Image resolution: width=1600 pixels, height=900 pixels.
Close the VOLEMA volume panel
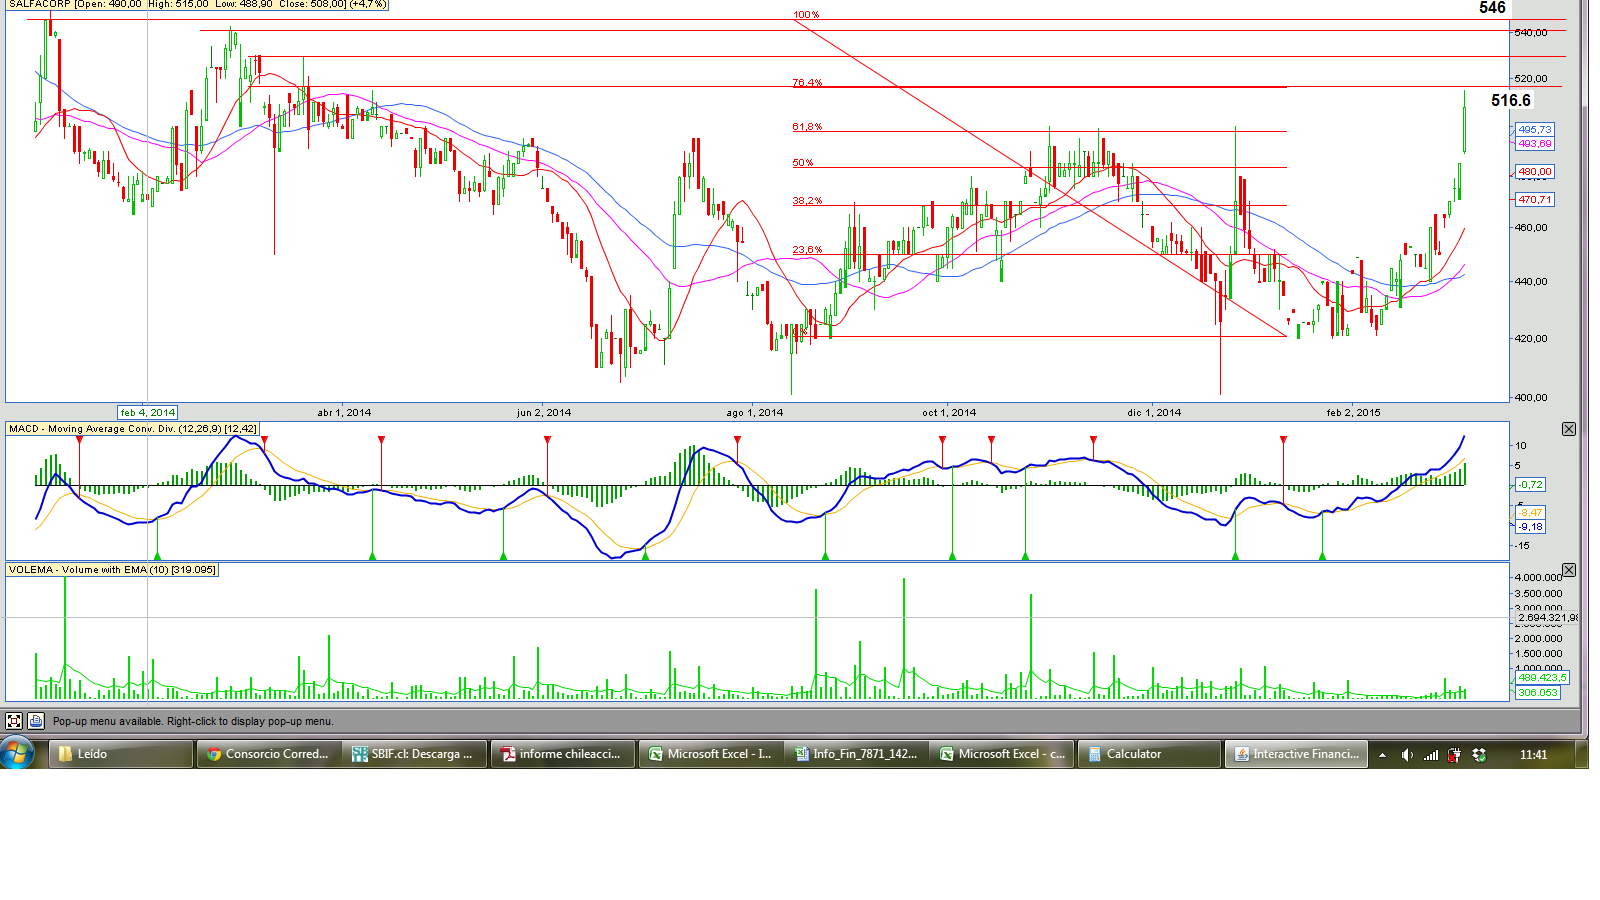point(1569,570)
